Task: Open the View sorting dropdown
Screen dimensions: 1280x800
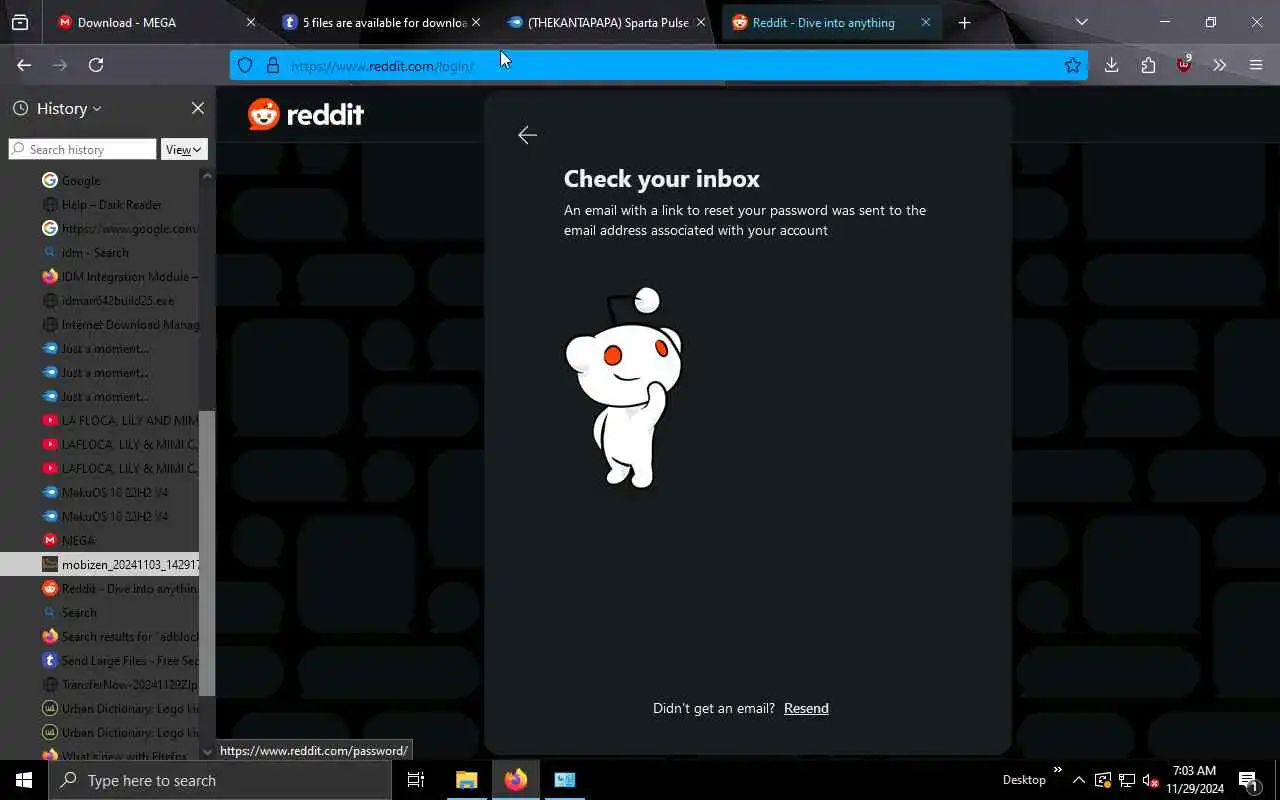Action: [184, 149]
